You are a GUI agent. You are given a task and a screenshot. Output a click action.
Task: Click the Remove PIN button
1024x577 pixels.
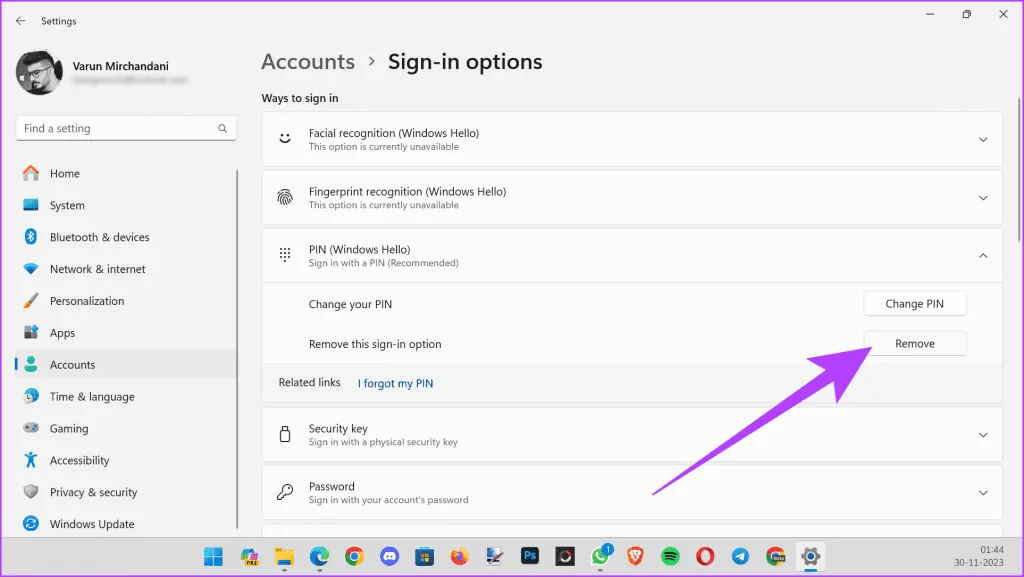[914, 343]
